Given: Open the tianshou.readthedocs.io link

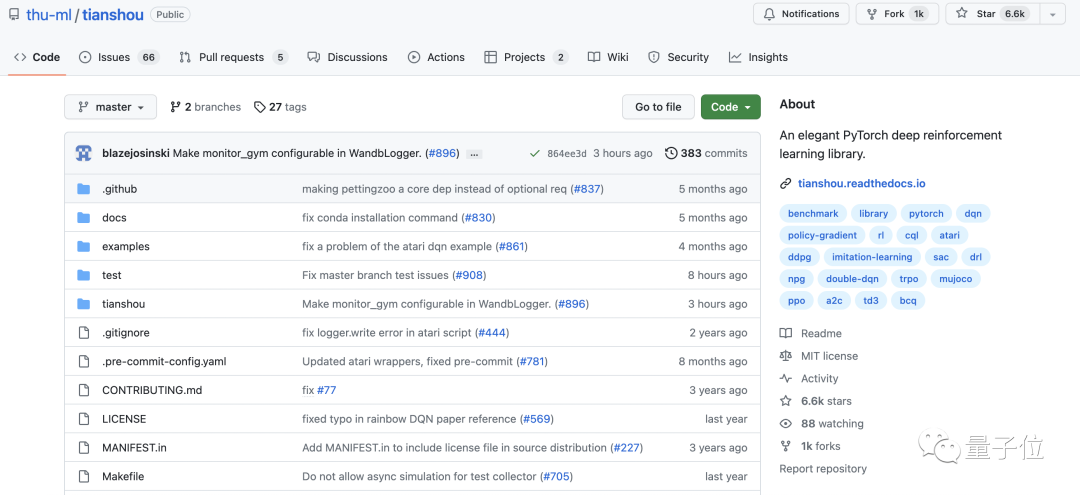Looking at the screenshot, I should (861, 184).
